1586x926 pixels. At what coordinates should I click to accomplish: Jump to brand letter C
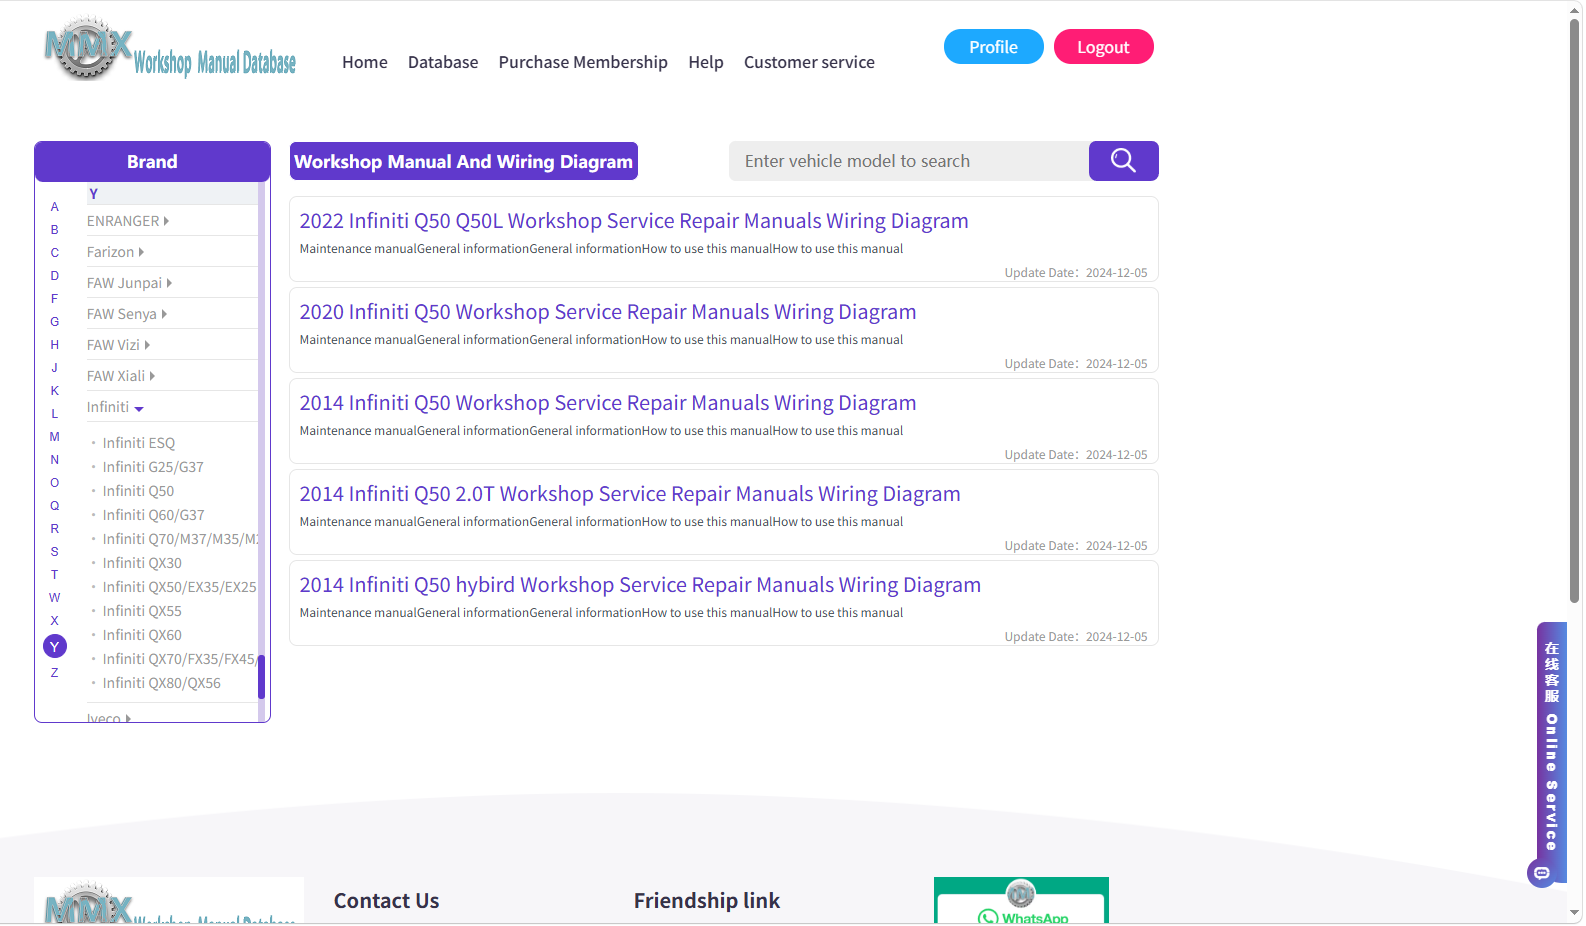55,253
